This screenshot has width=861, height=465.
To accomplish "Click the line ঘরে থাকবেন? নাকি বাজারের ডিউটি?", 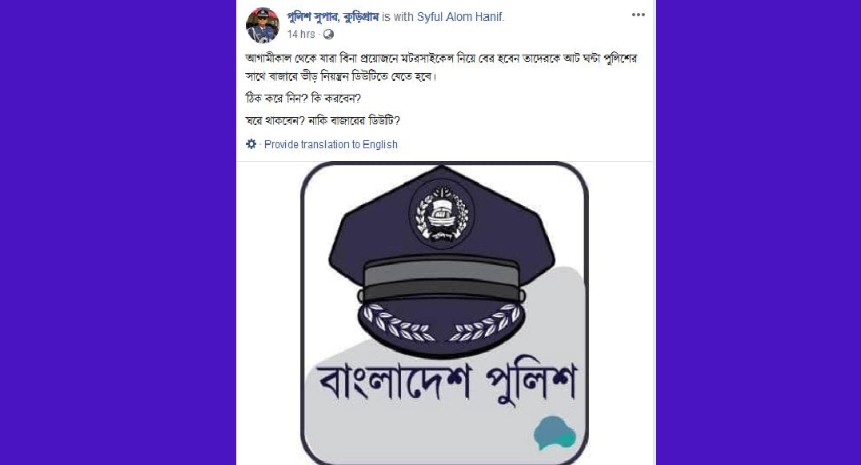I will click(x=323, y=121).
